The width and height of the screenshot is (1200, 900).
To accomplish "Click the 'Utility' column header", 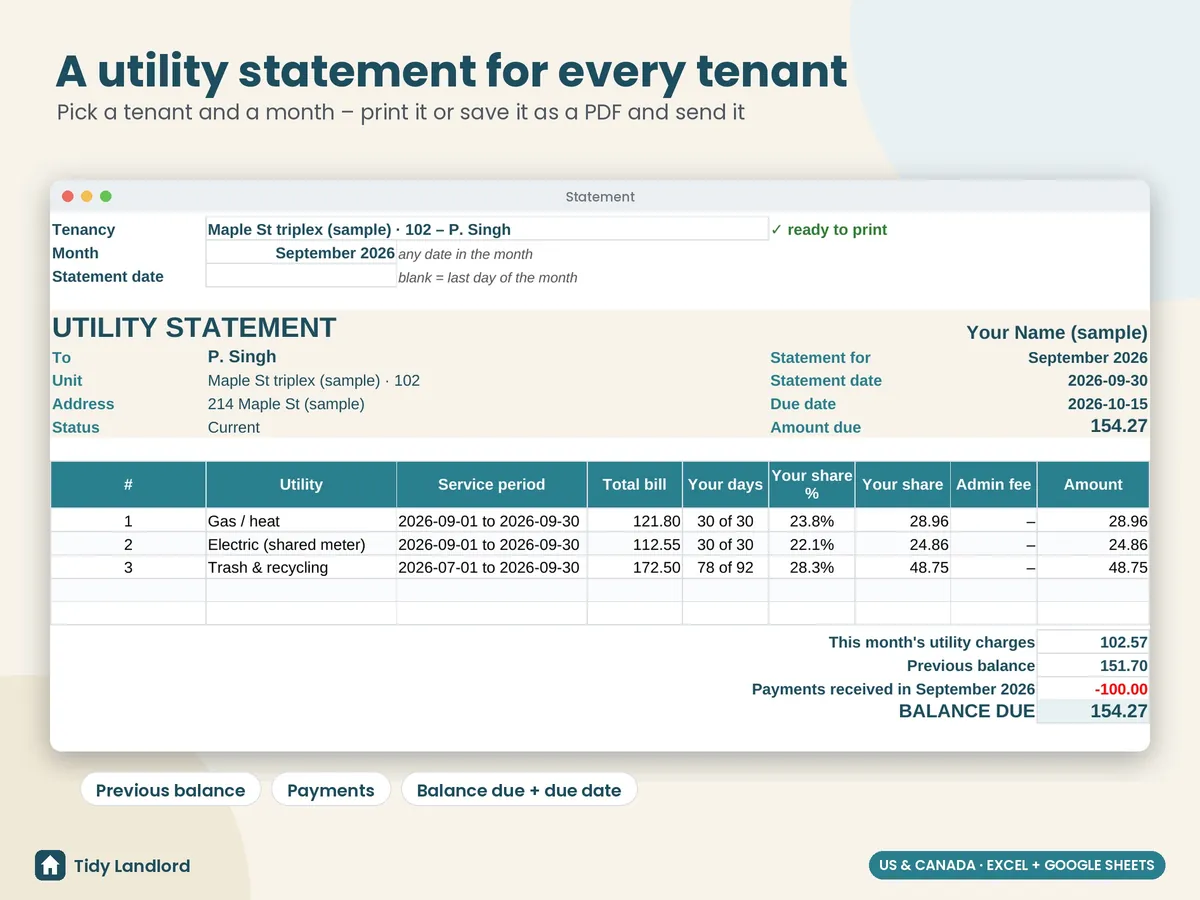I will coord(301,484).
